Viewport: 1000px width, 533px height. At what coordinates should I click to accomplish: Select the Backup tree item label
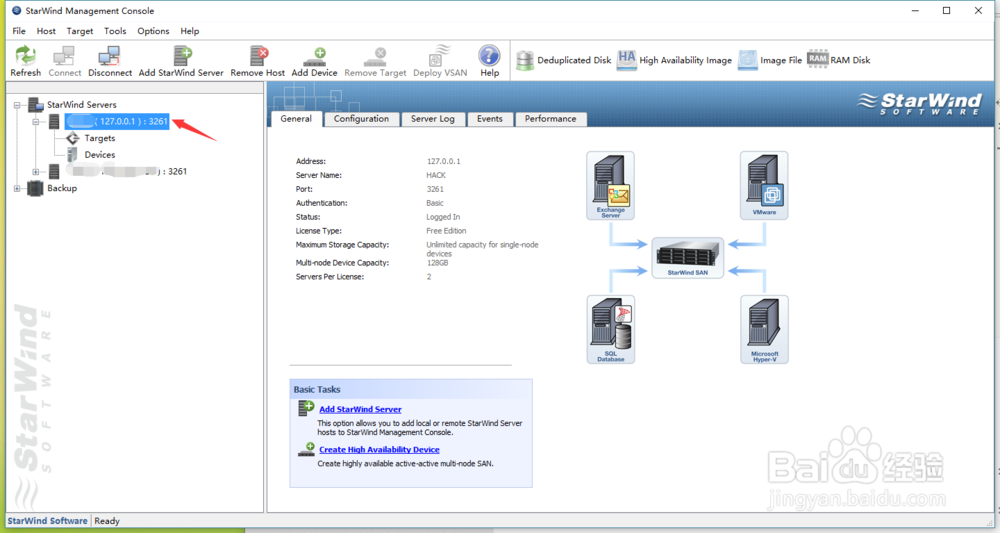(62, 188)
